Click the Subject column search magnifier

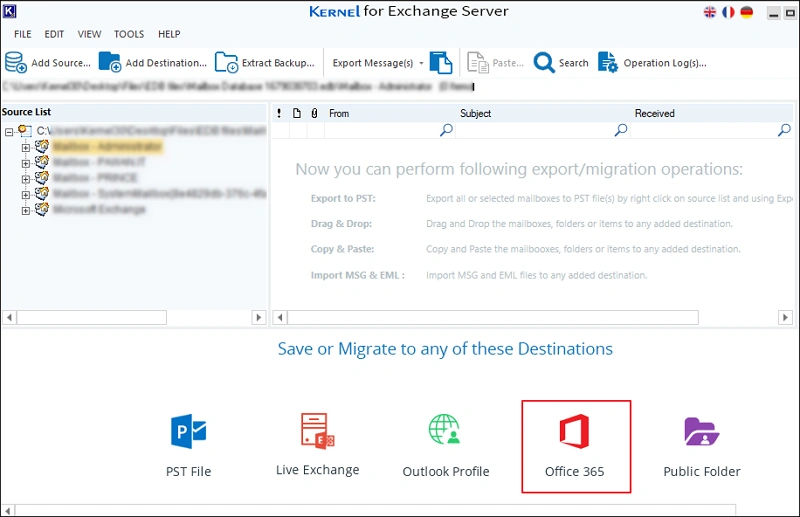620,130
